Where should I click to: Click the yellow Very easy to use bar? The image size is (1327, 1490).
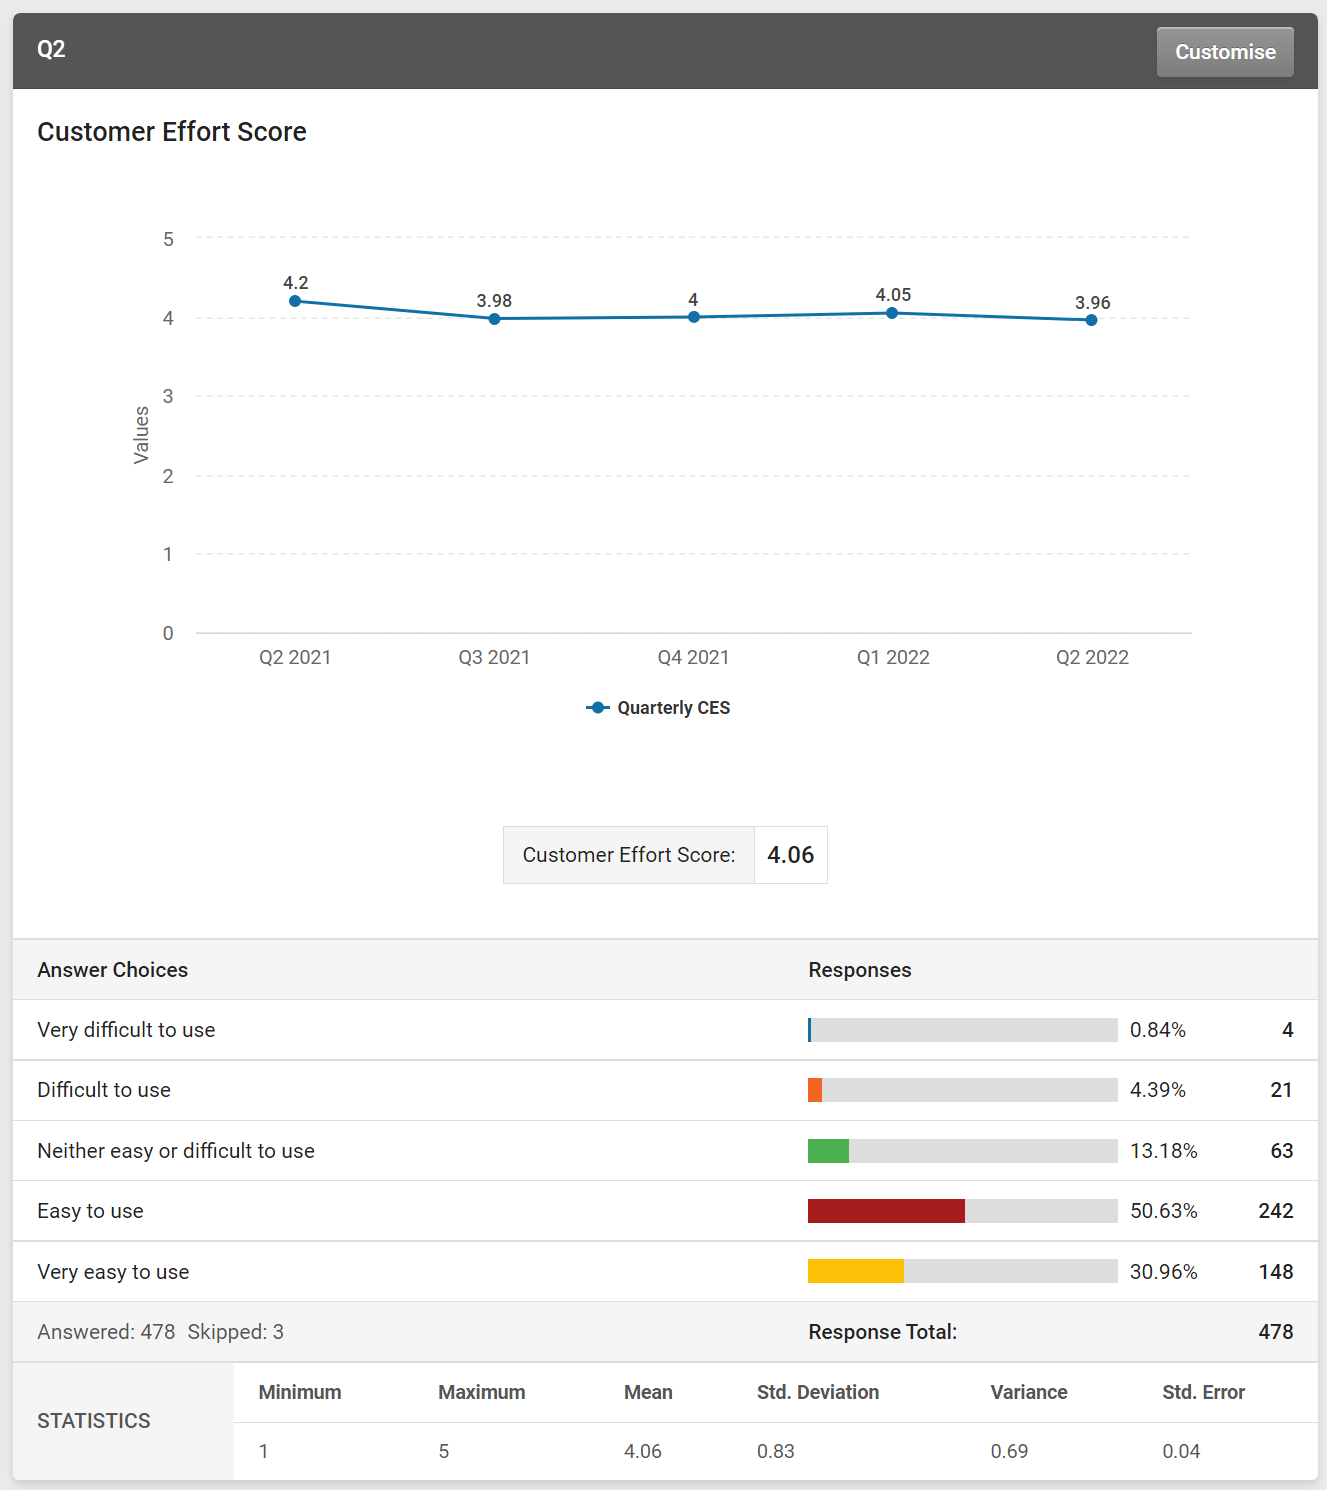[855, 1271]
